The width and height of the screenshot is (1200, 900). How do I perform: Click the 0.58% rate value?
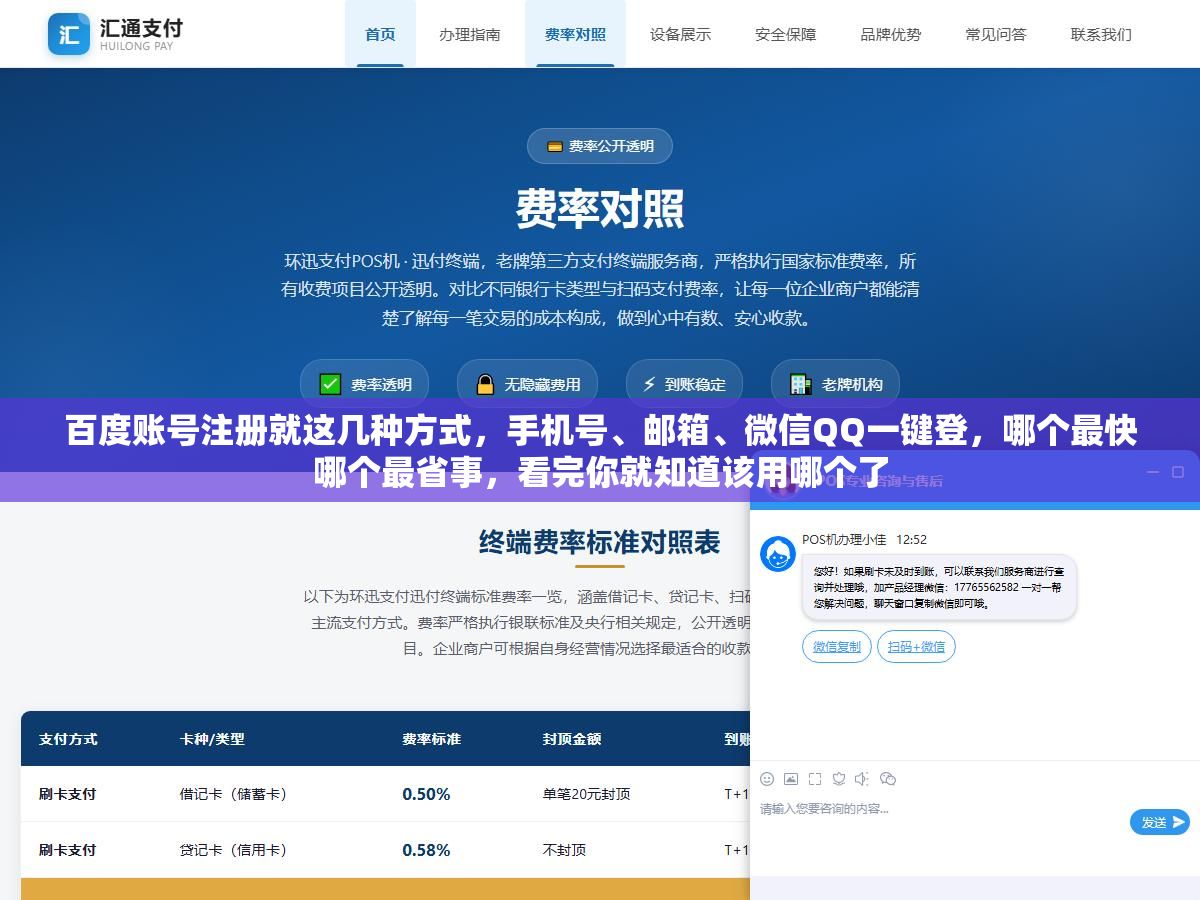tap(426, 850)
